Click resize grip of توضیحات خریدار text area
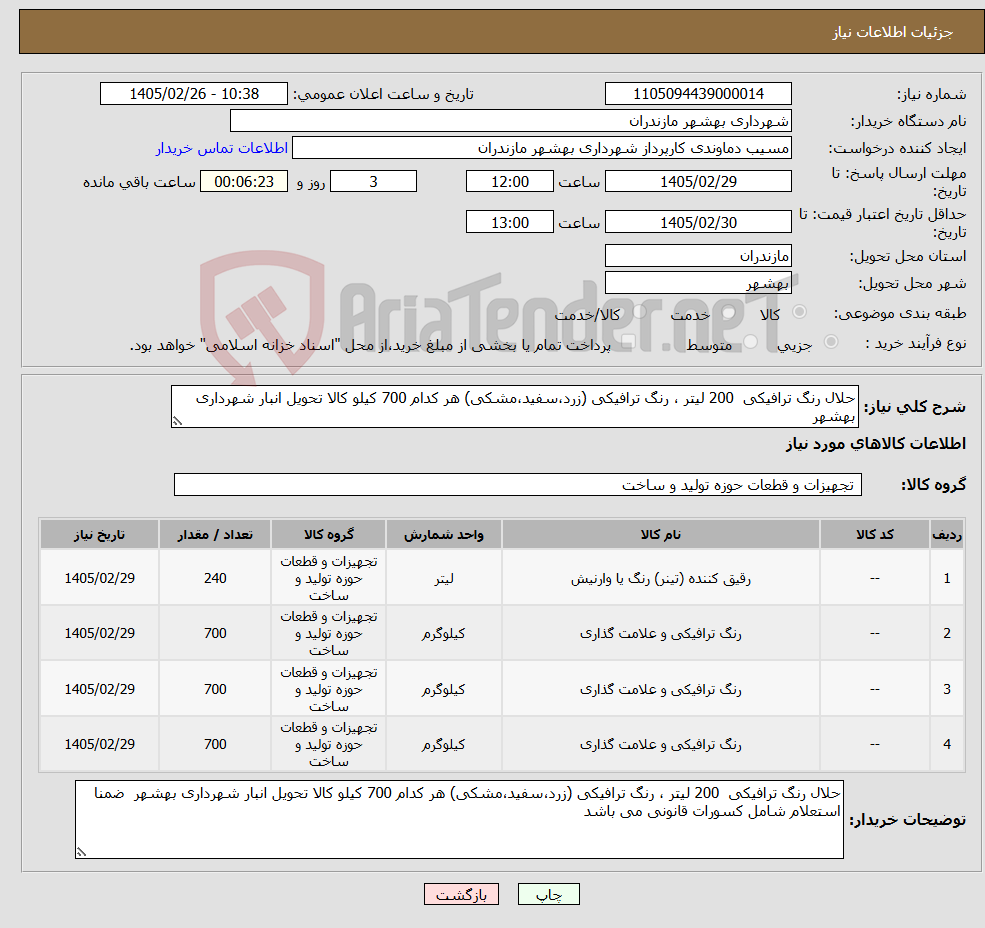985x928 pixels. coord(81,853)
